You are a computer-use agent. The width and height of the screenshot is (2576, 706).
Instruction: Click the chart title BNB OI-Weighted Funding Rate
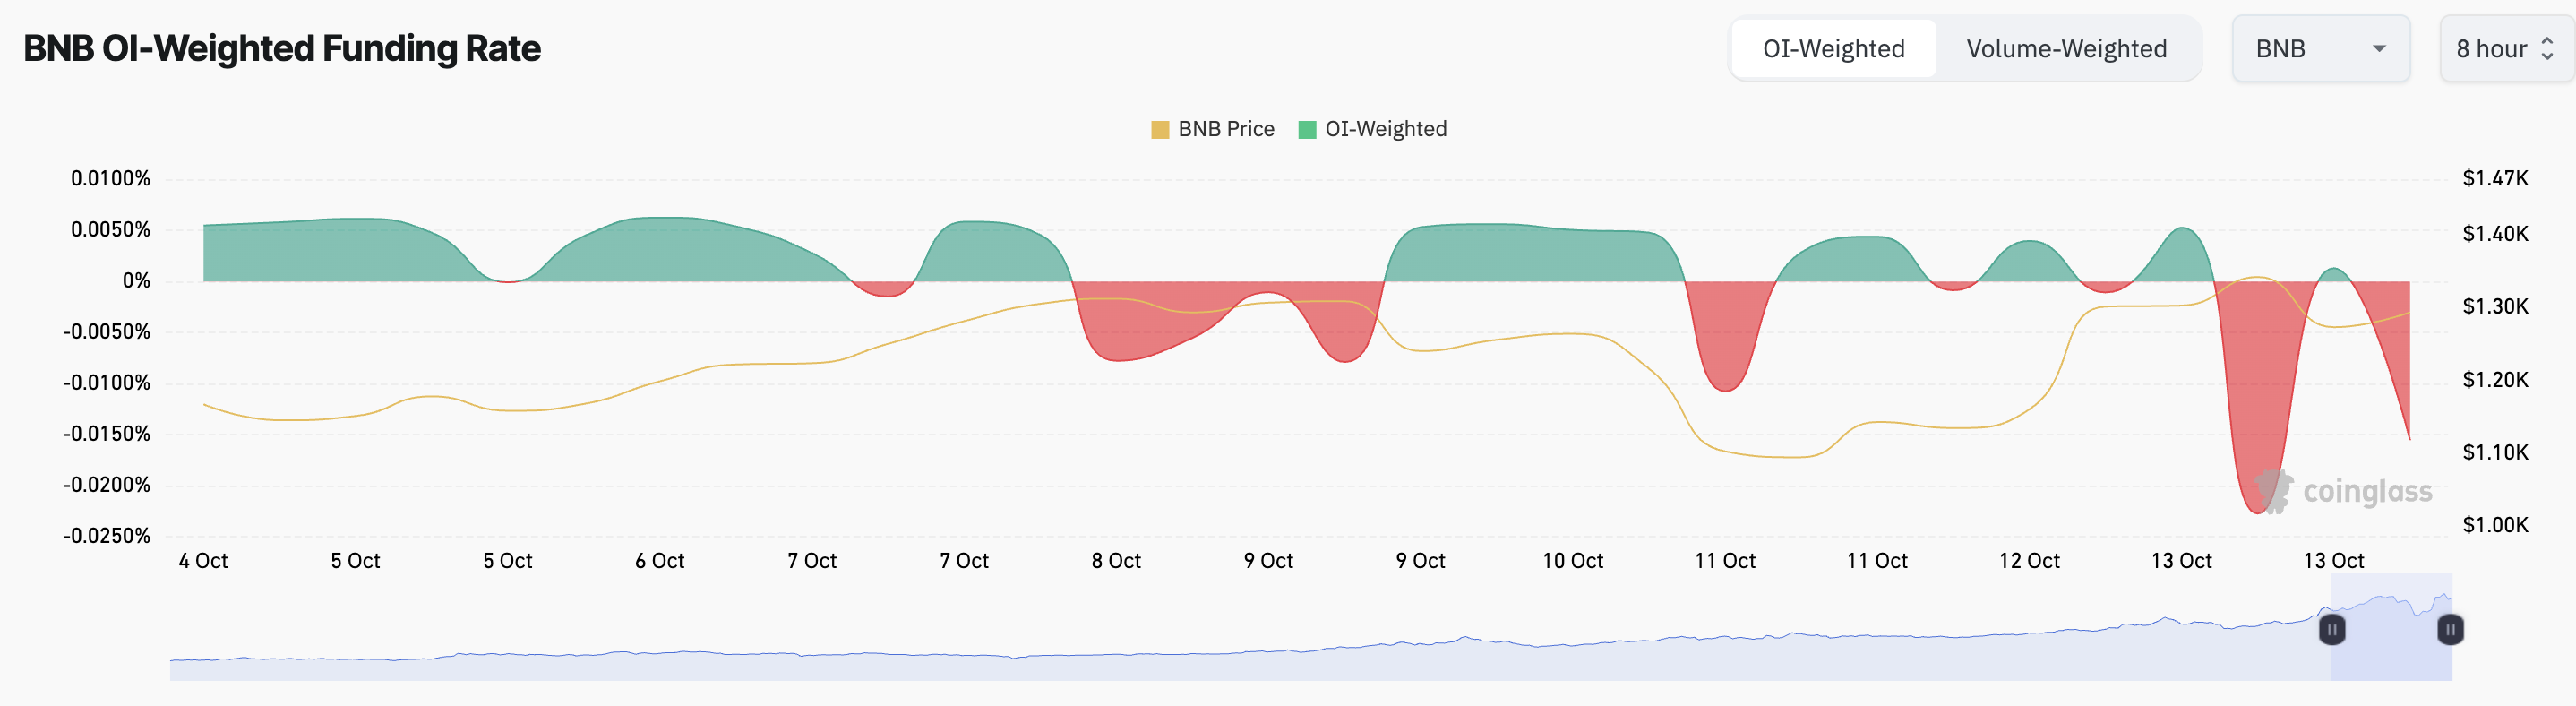tap(283, 47)
